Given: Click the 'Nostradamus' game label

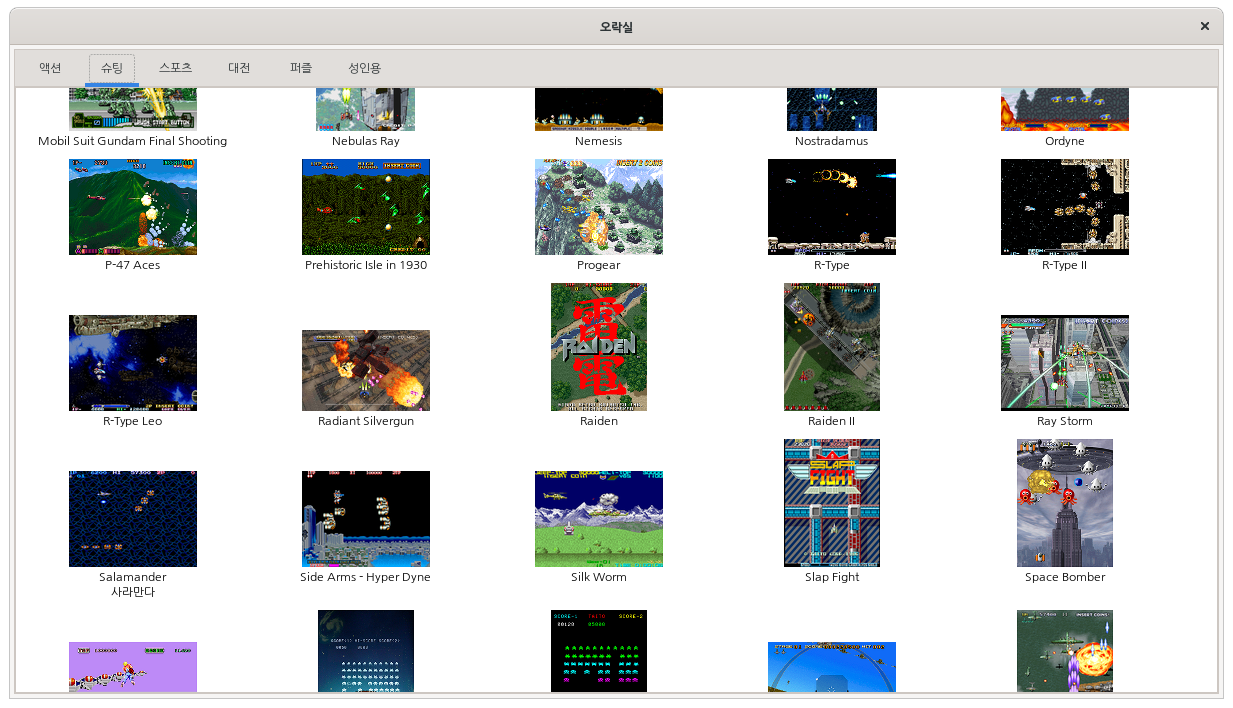Looking at the screenshot, I should [x=832, y=141].
